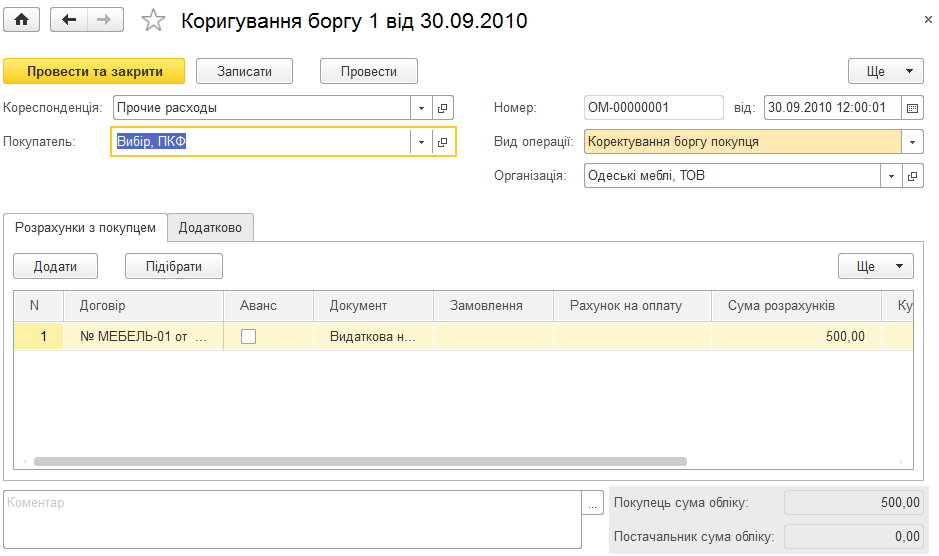
Task: Click the N column header
Action: pos(38,306)
